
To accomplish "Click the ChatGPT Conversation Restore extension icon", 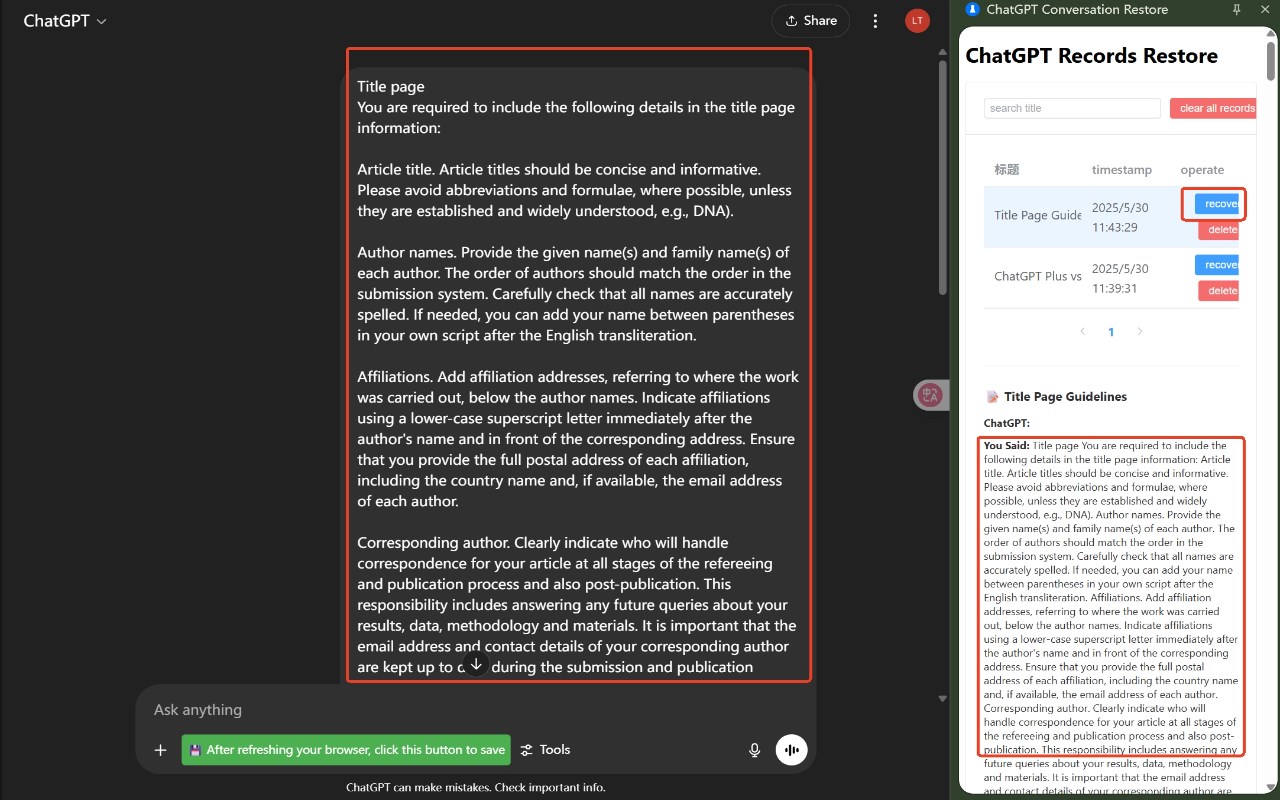I will tap(972, 9).
